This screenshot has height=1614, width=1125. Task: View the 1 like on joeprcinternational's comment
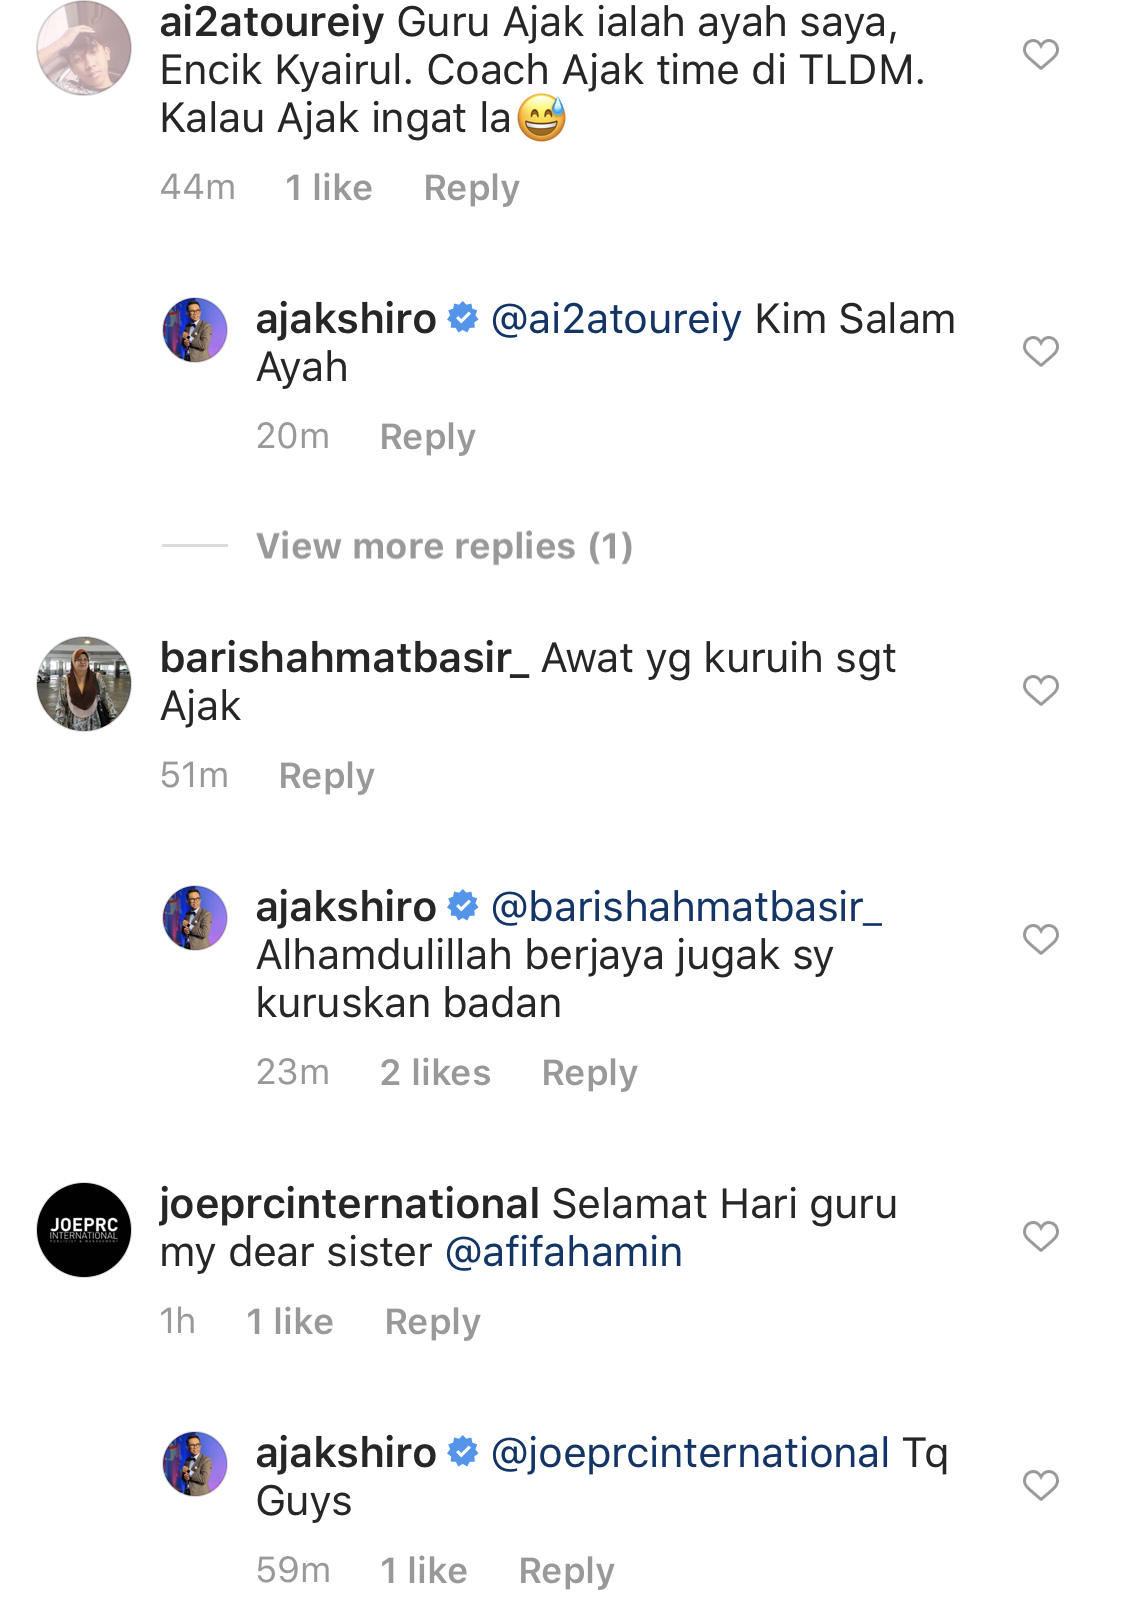pyautogui.click(x=290, y=1322)
